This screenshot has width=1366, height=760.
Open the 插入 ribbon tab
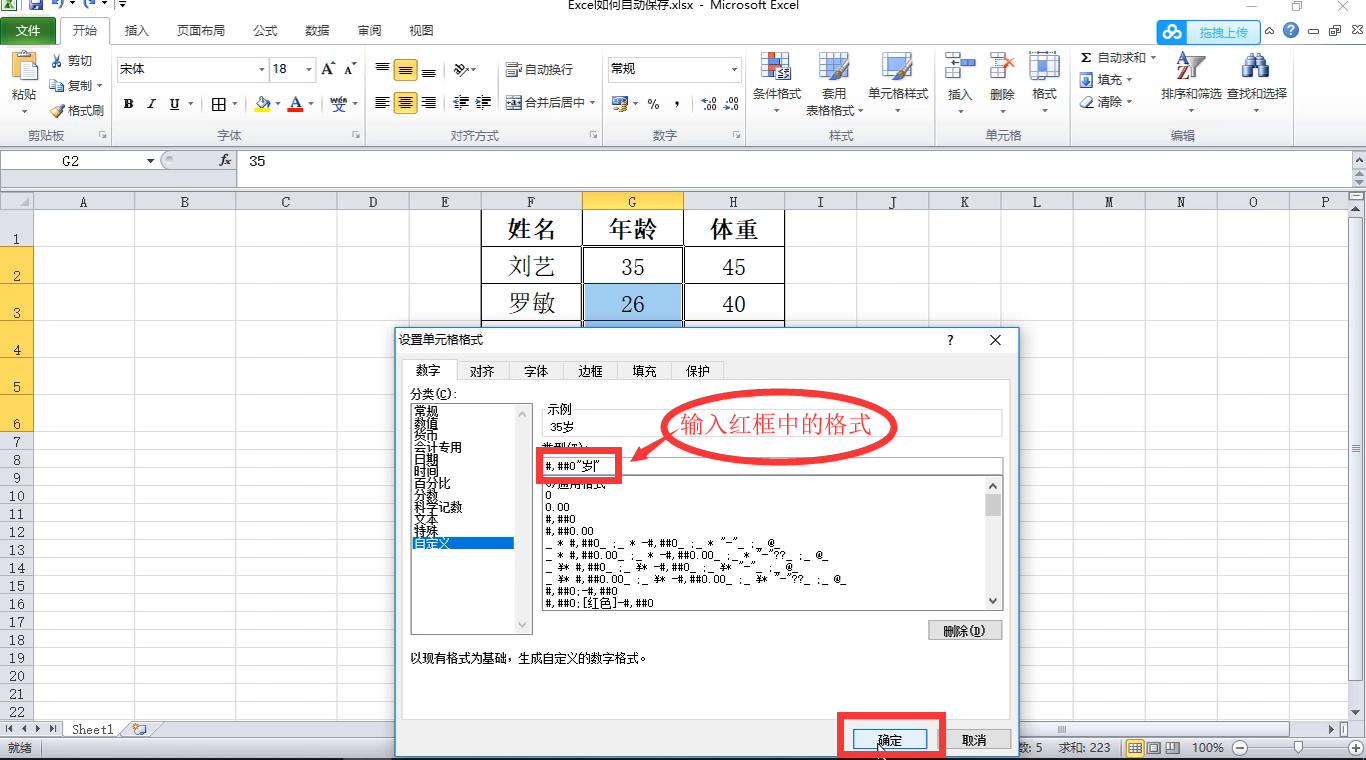pos(136,30)
